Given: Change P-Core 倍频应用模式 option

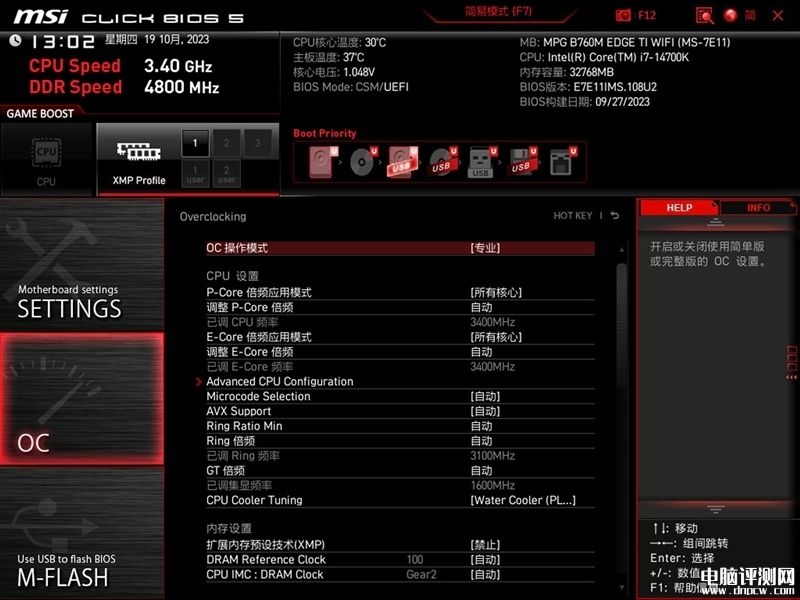Looking at the screenshot, I should [400, 293].
